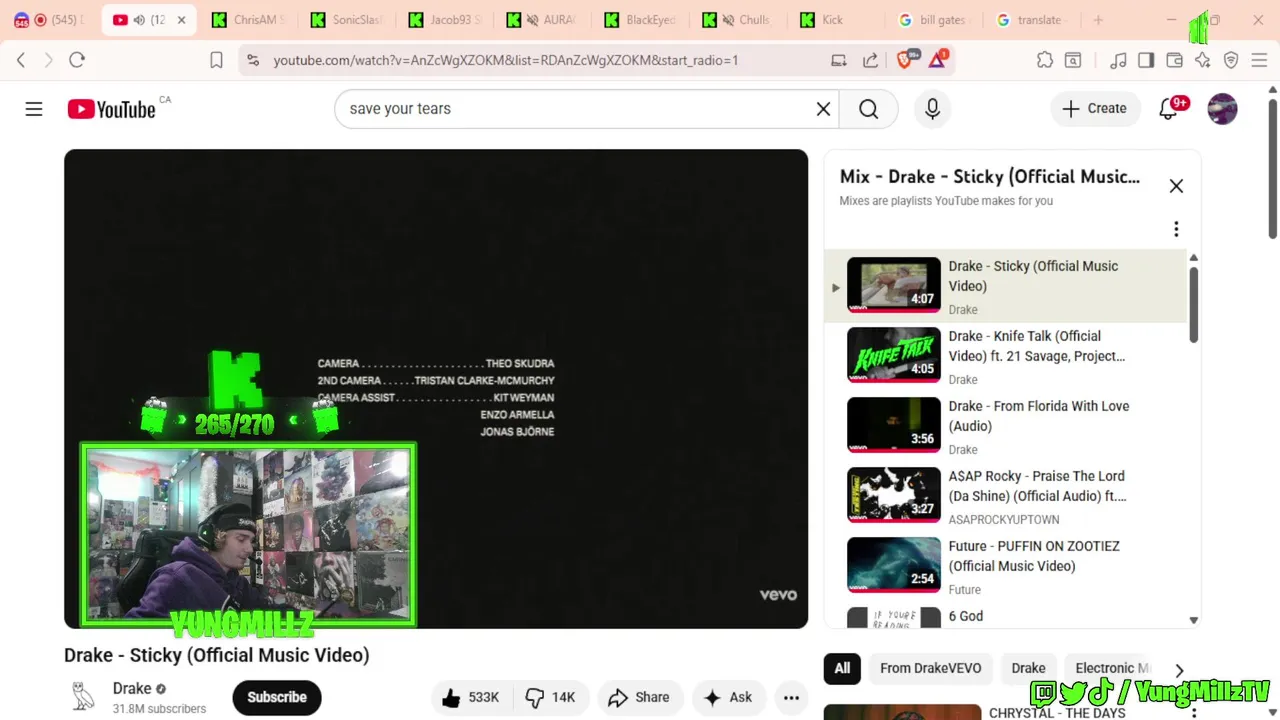Switch to ChrisAM Kick tab
This screenshot has height=720, width=1280.
[x=247, y=20]
